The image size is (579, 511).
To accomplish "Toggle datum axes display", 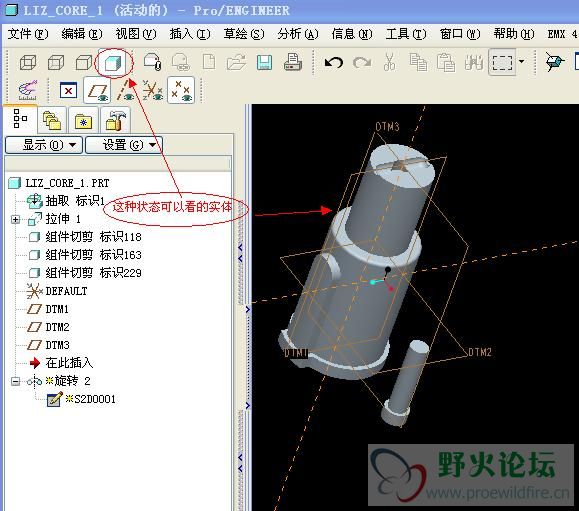I will pyautogui.click(x=125, y=90).
